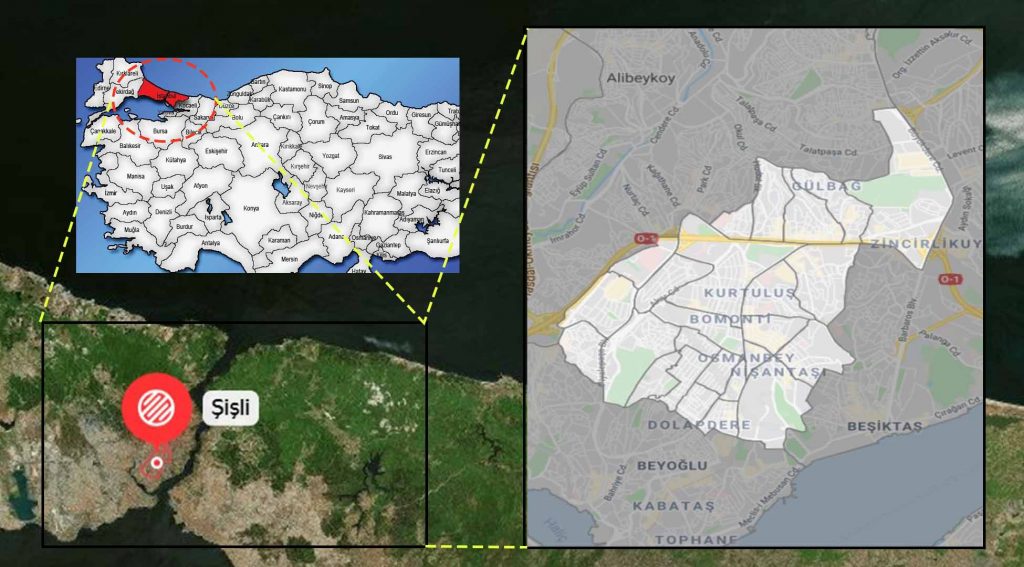This screenshot has width=1024, height=567.
Task: Click Kayseri on the Turkey map
Action: [x=345, y=190]
